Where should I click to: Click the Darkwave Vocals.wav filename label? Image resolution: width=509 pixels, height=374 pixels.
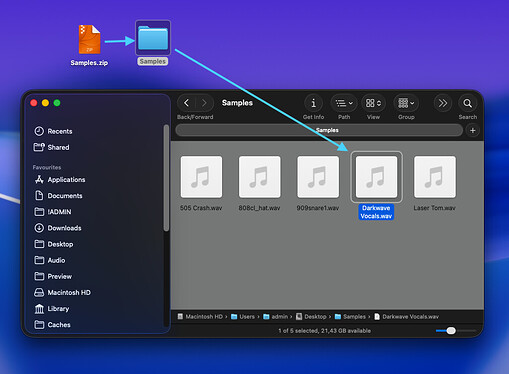click(x=376, y=212)
